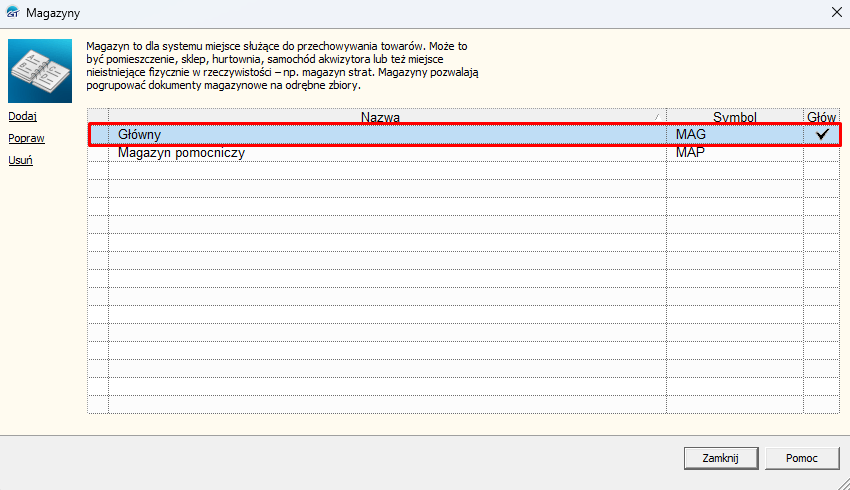Select the Główny warehouse name
The width and height of the screenshot is (850, 490).
point(139,134)
